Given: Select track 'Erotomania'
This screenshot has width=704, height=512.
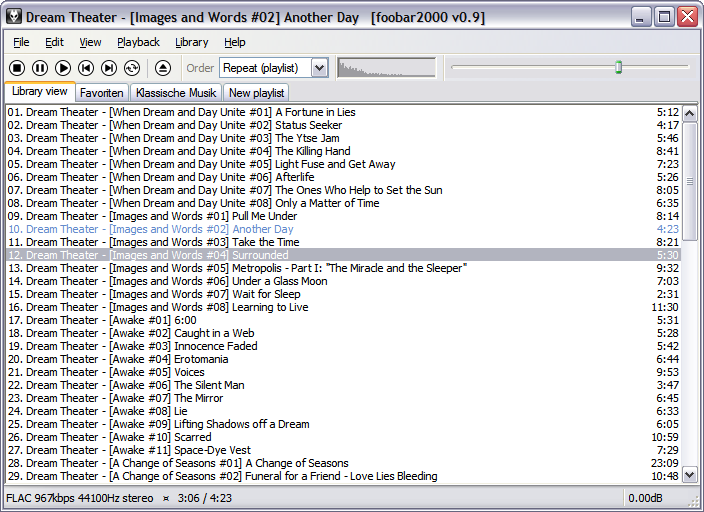Looking at the screenshot, I should click(343, 359).
